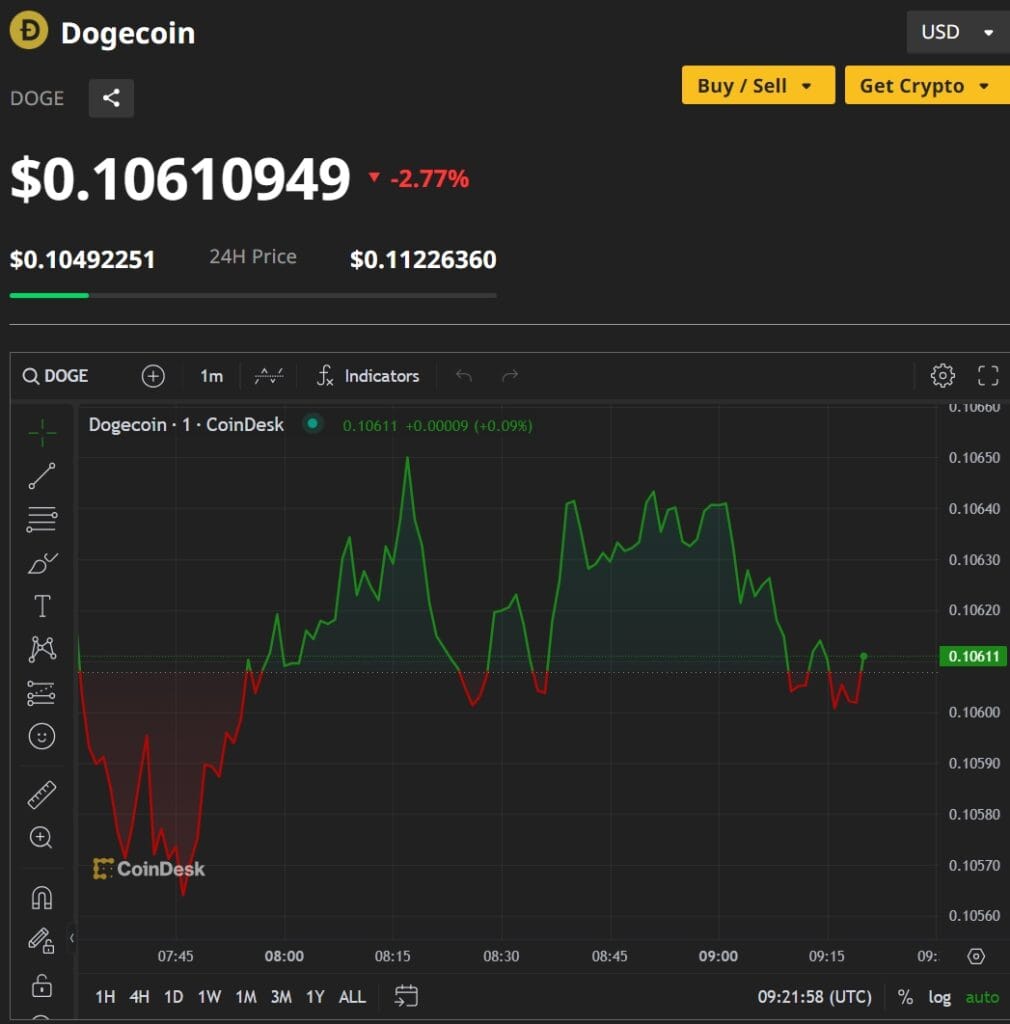Open the go to date calendar

(x=406, y=997)
